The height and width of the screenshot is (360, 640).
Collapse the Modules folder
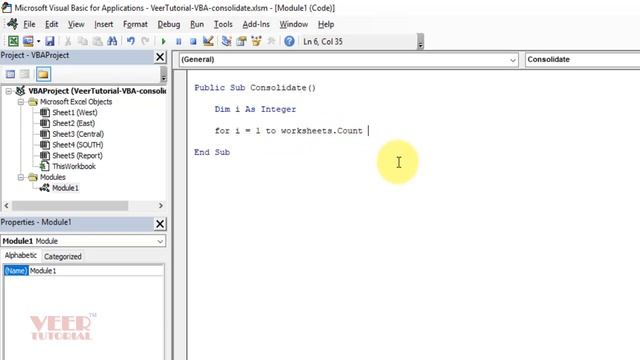(21, 177)
